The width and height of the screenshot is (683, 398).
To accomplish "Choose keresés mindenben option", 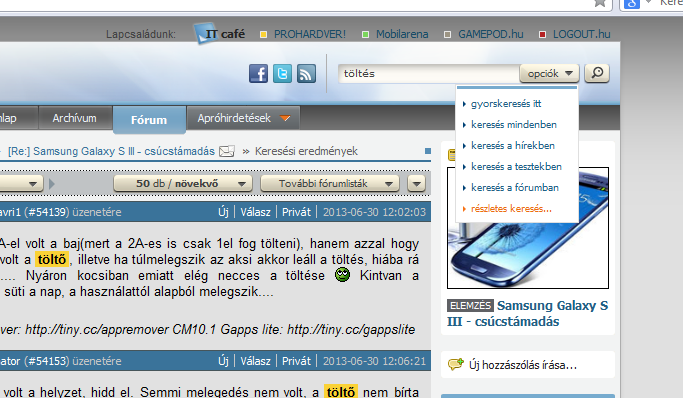I will (x=514, y=125).
